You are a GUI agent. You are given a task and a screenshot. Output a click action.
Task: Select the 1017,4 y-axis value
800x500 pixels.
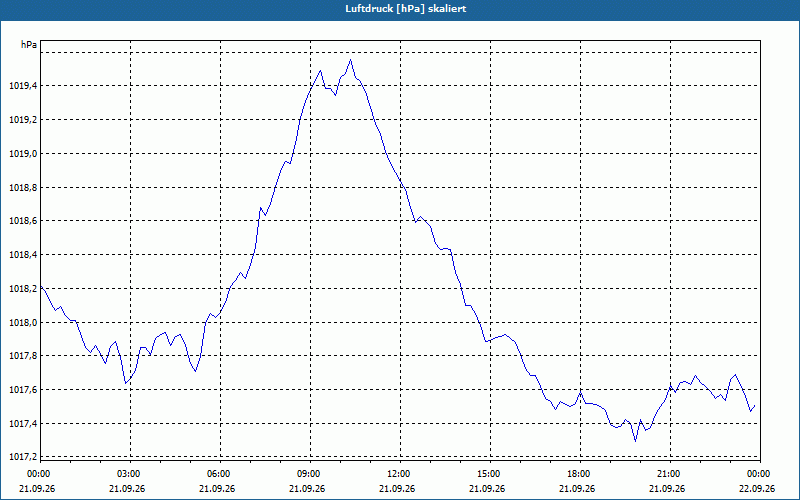pyautogui.click(x=23, y=423)
